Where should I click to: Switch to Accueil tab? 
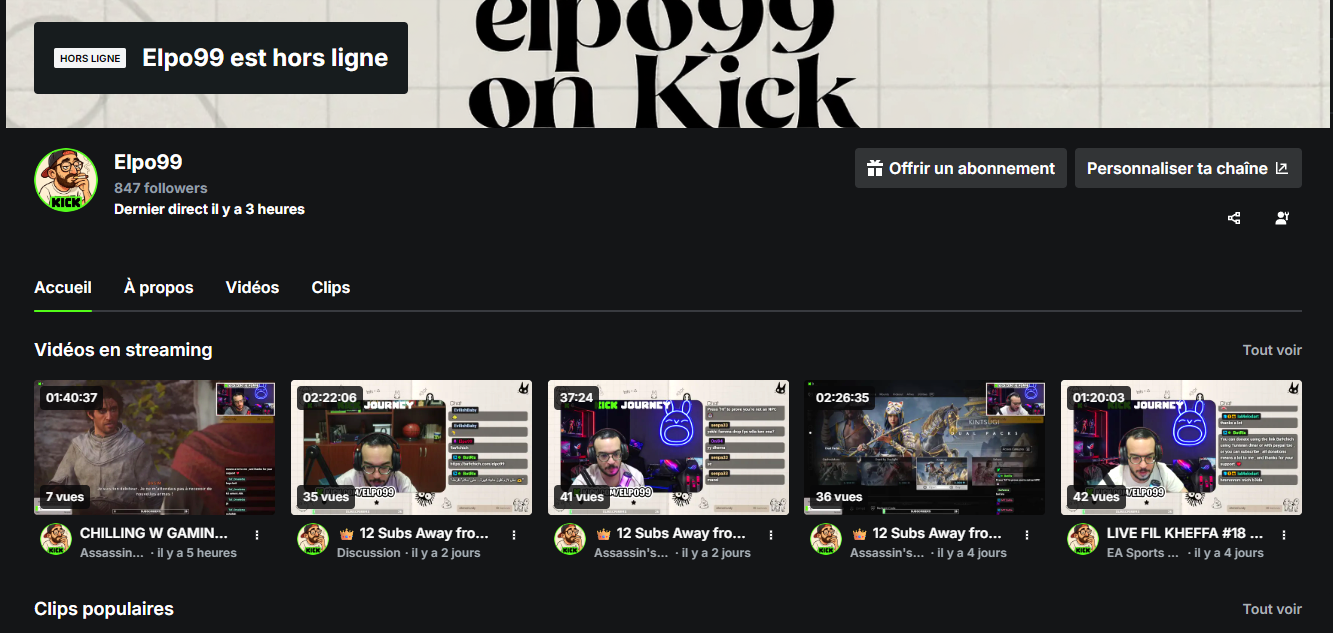[63, 287]
